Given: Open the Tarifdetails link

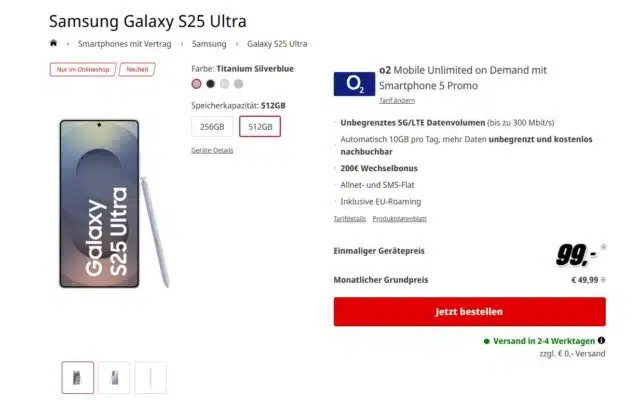Looking at the screenshot, I should (350, 219).
